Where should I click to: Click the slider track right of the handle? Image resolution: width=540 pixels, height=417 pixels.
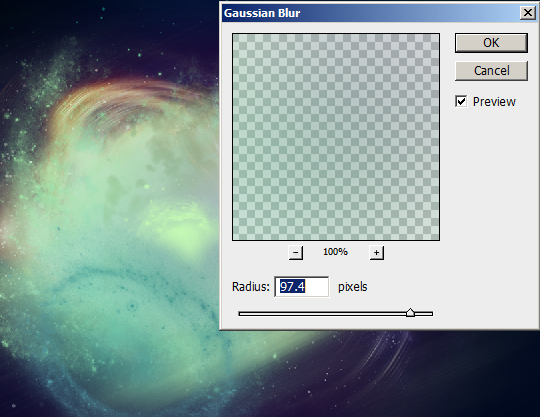coord(424,314)
